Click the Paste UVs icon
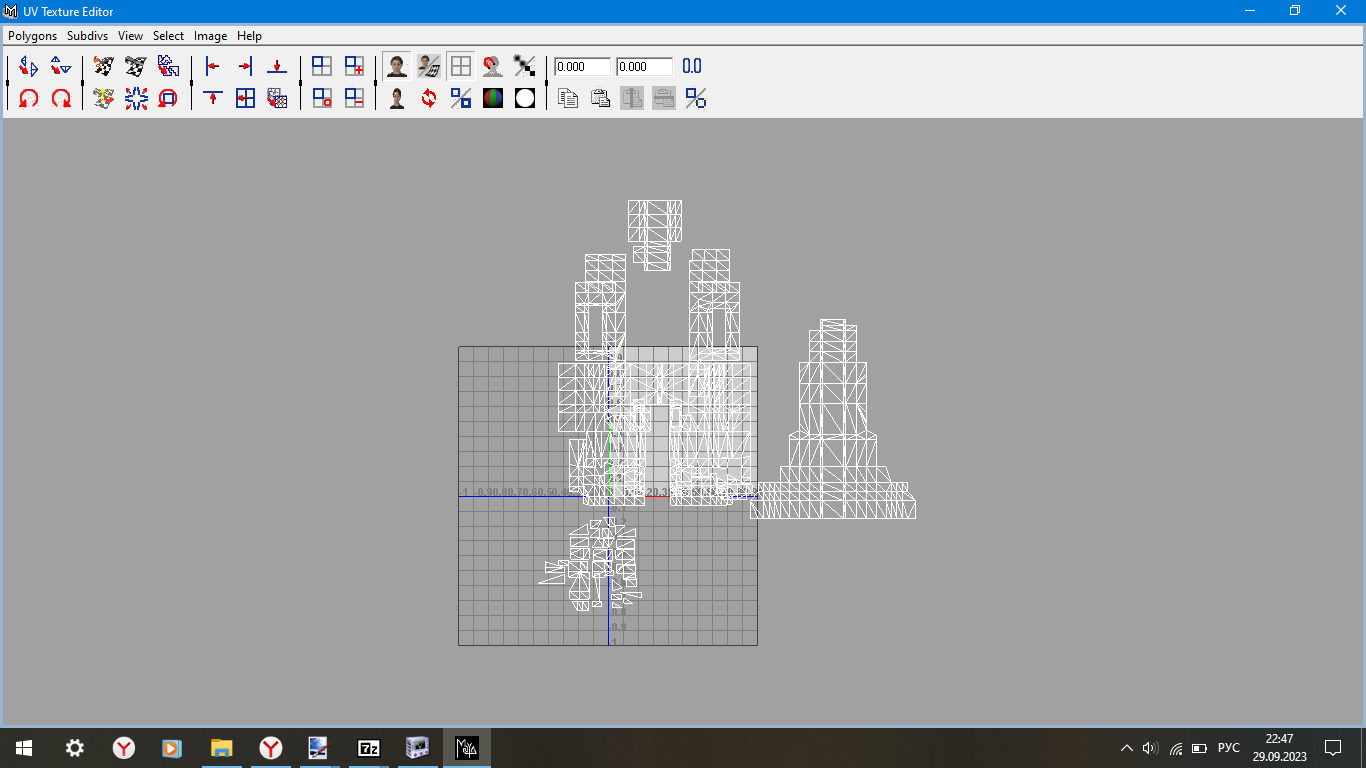Viewport: 1366px width, 768px height. (x=600, y=98)
